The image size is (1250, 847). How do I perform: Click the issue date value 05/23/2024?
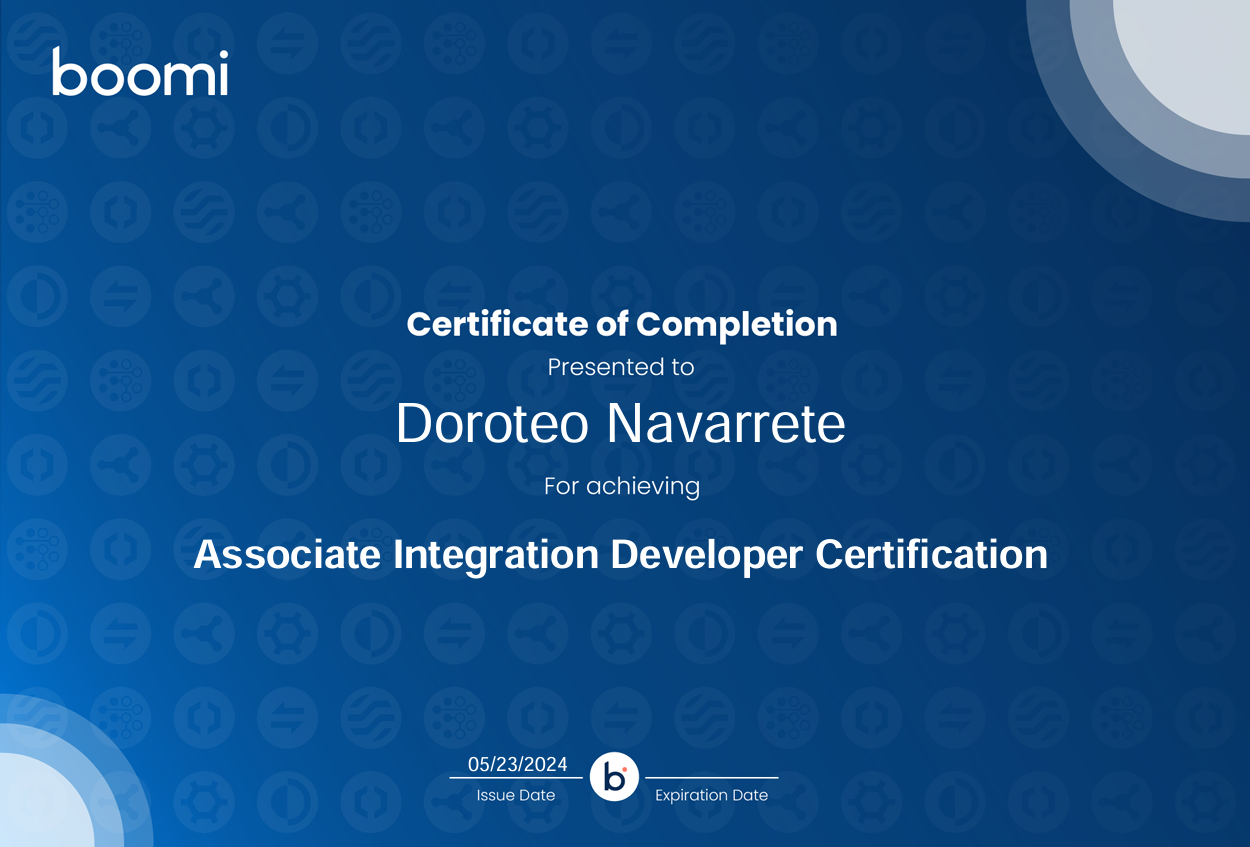coord(518,765)
